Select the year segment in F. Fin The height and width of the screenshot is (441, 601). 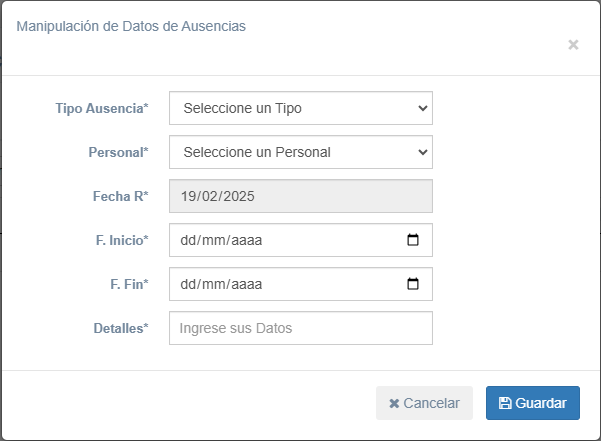tap(246, 284)
